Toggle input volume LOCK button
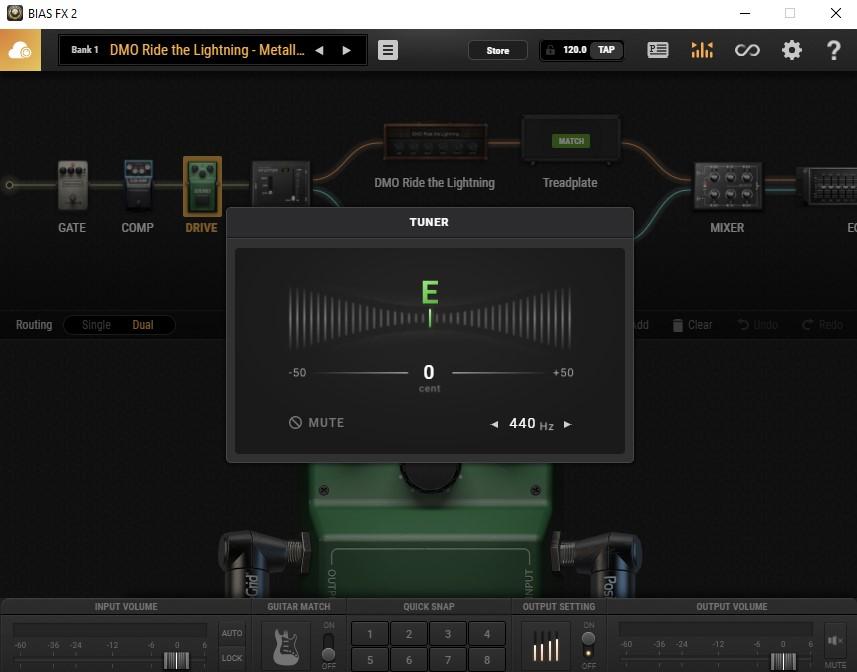 tap(232, 658)
